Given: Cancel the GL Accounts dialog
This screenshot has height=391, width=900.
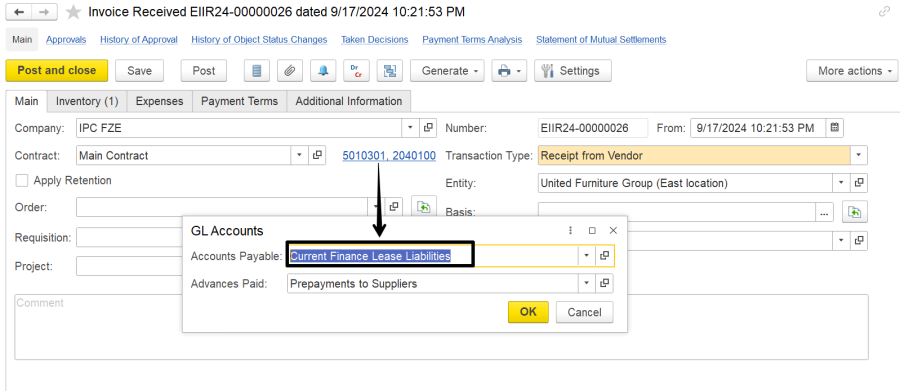Looking at the screenshot, I should tap(584, 312).
